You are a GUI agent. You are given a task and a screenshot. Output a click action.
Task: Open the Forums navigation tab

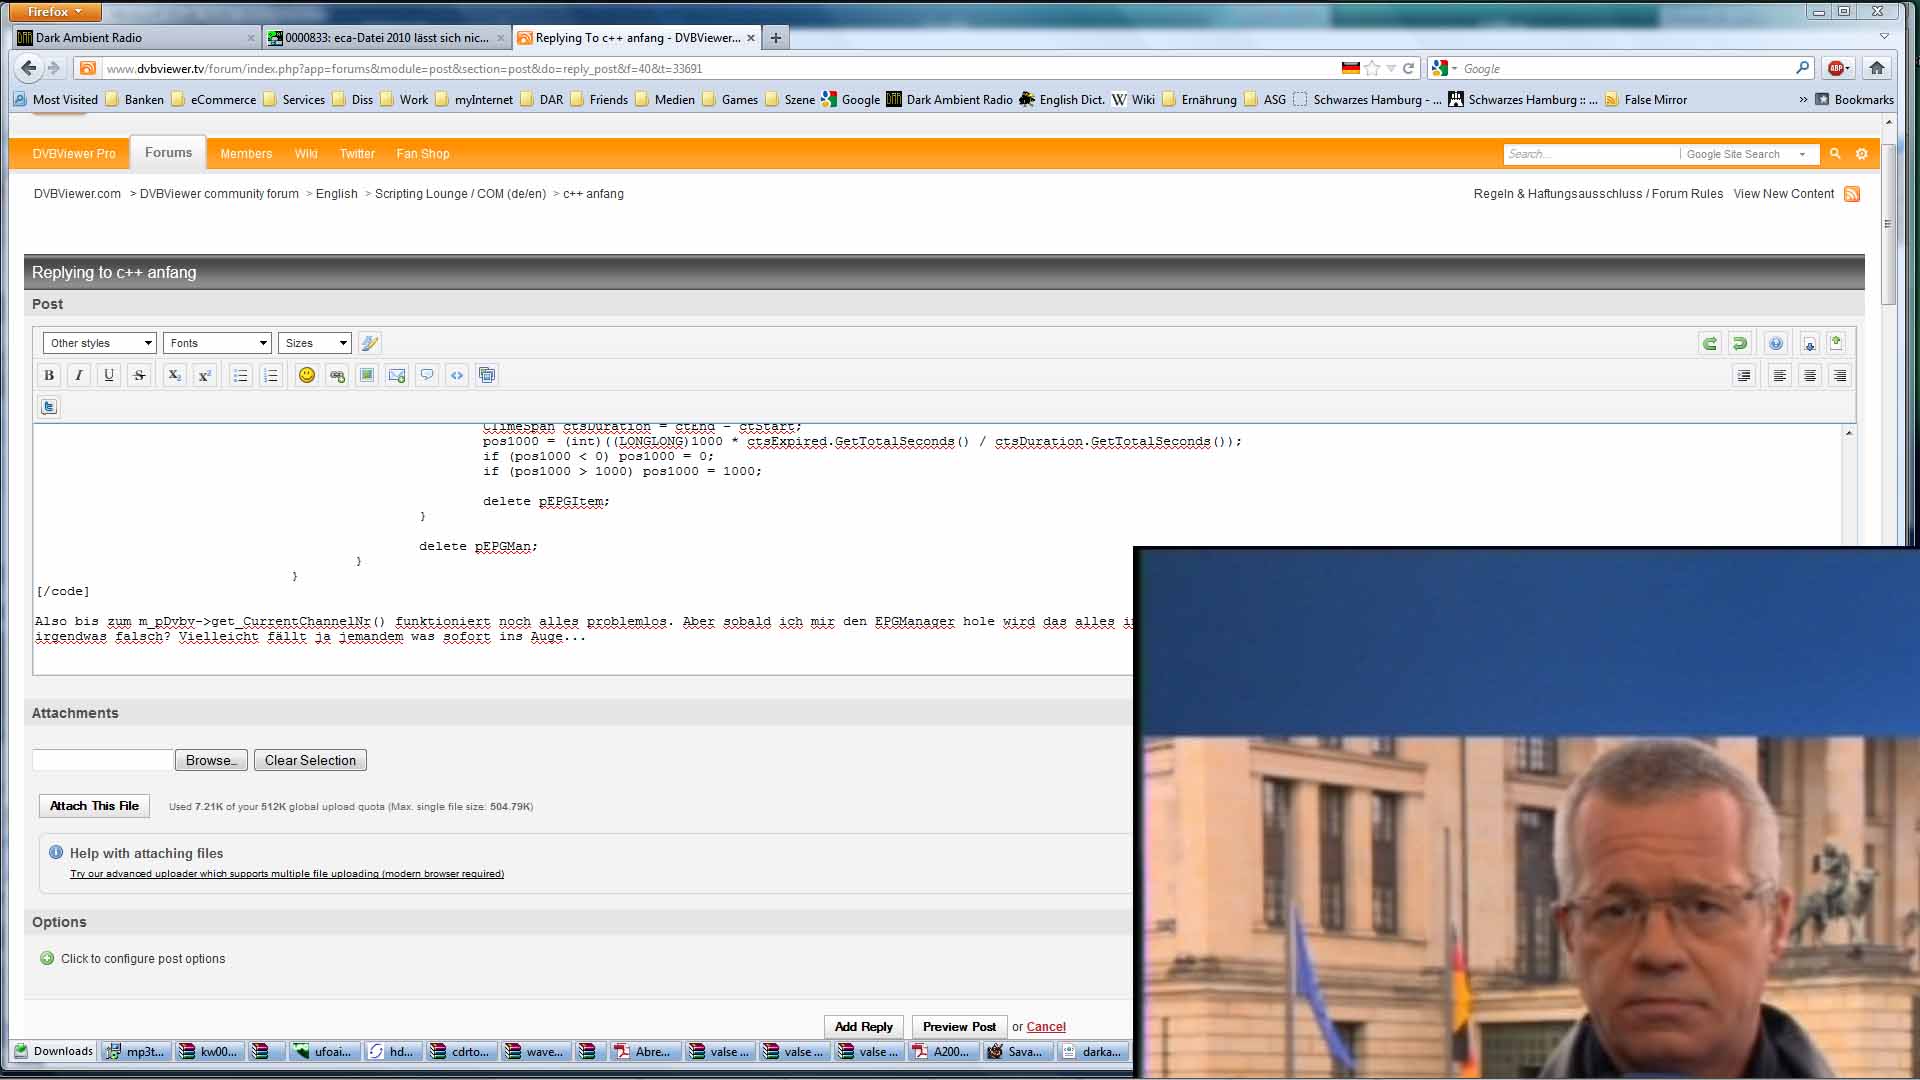pos(168,153)
